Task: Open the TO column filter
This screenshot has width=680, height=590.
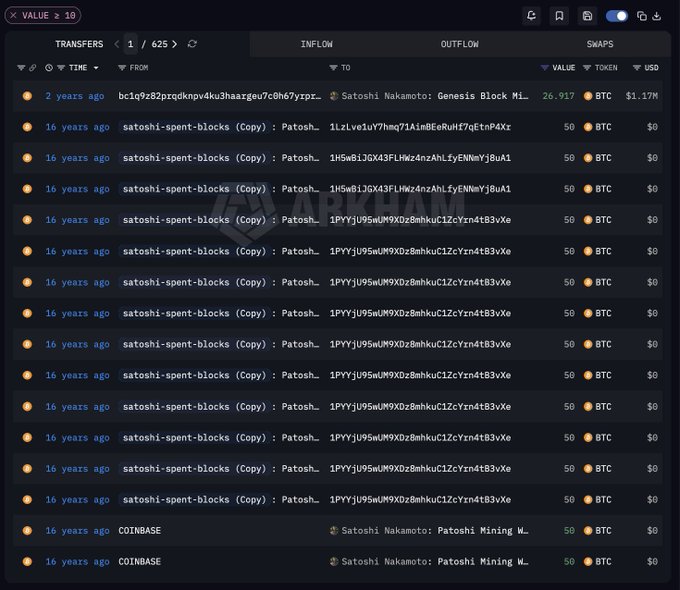Action: (x=333, y=68)
